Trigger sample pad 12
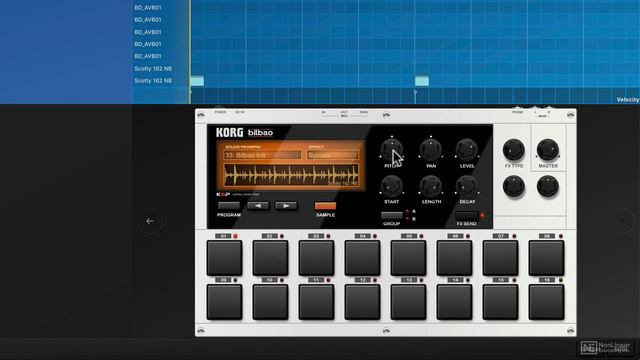 point(362,302)
